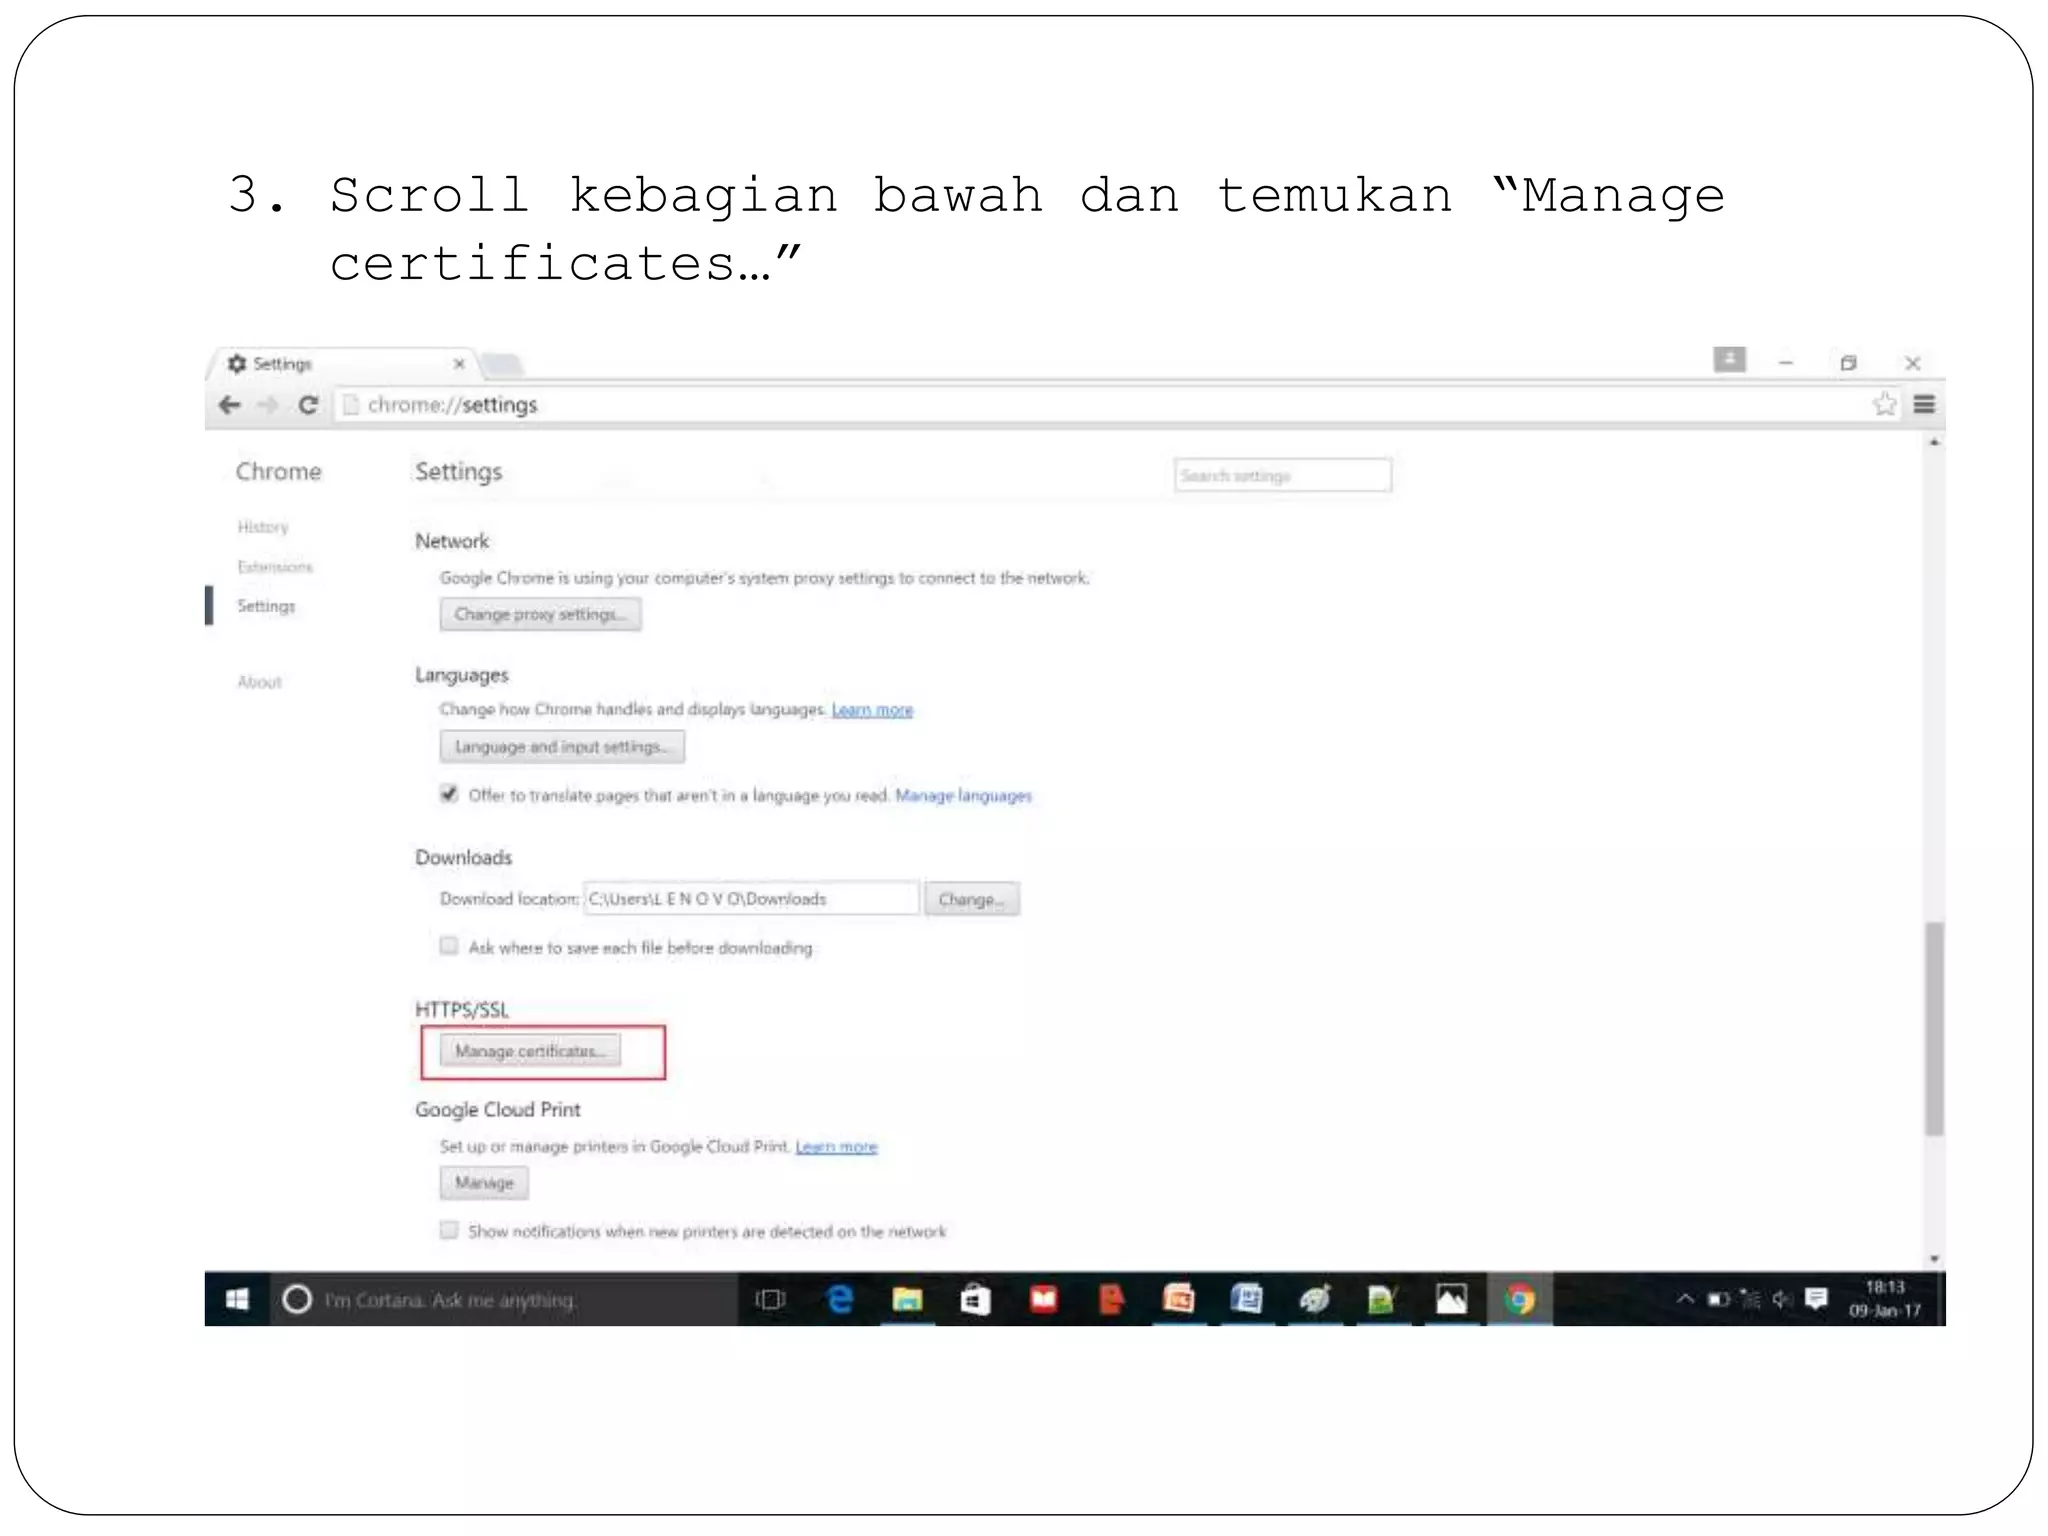The height and width of the screenshot is (1536, 2048).
Task: Launch Microsoft Edge from the taskbar
Action: point(840,1299)
